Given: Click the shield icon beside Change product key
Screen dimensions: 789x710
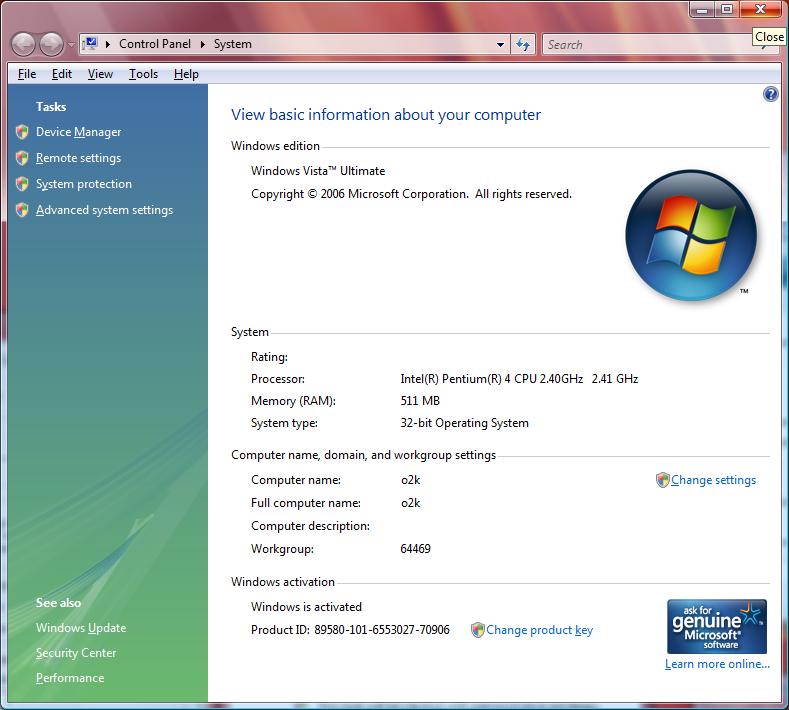Looking at the screenshot, I should point(478,630).
